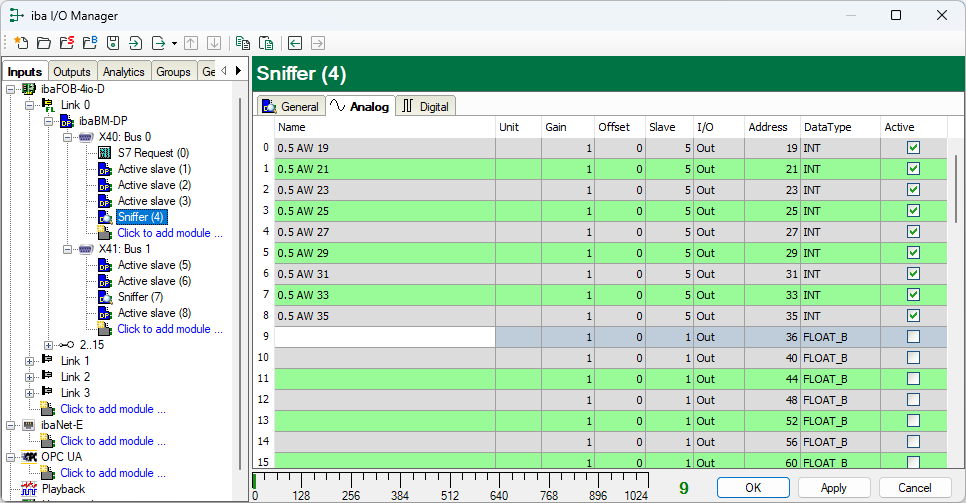Enable Active checkbox for address 36 row
Screen dimensions: 966x503
pos(912,337)
